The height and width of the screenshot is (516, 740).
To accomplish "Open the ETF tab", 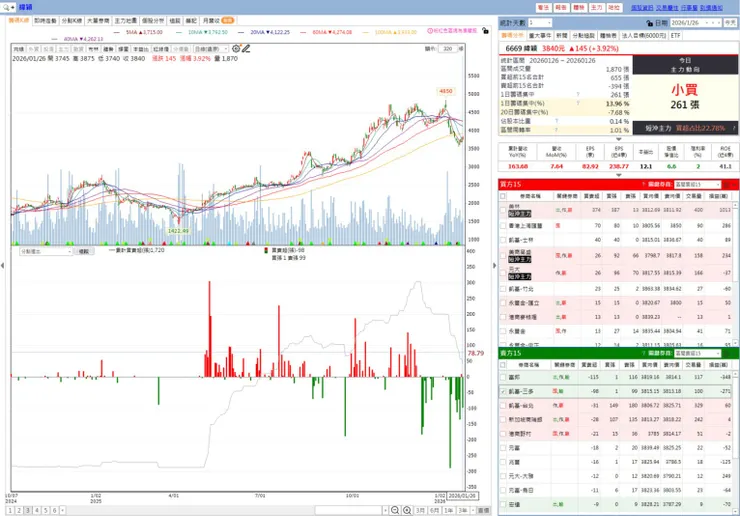I will pyautogui.click(x=675, y=36).
